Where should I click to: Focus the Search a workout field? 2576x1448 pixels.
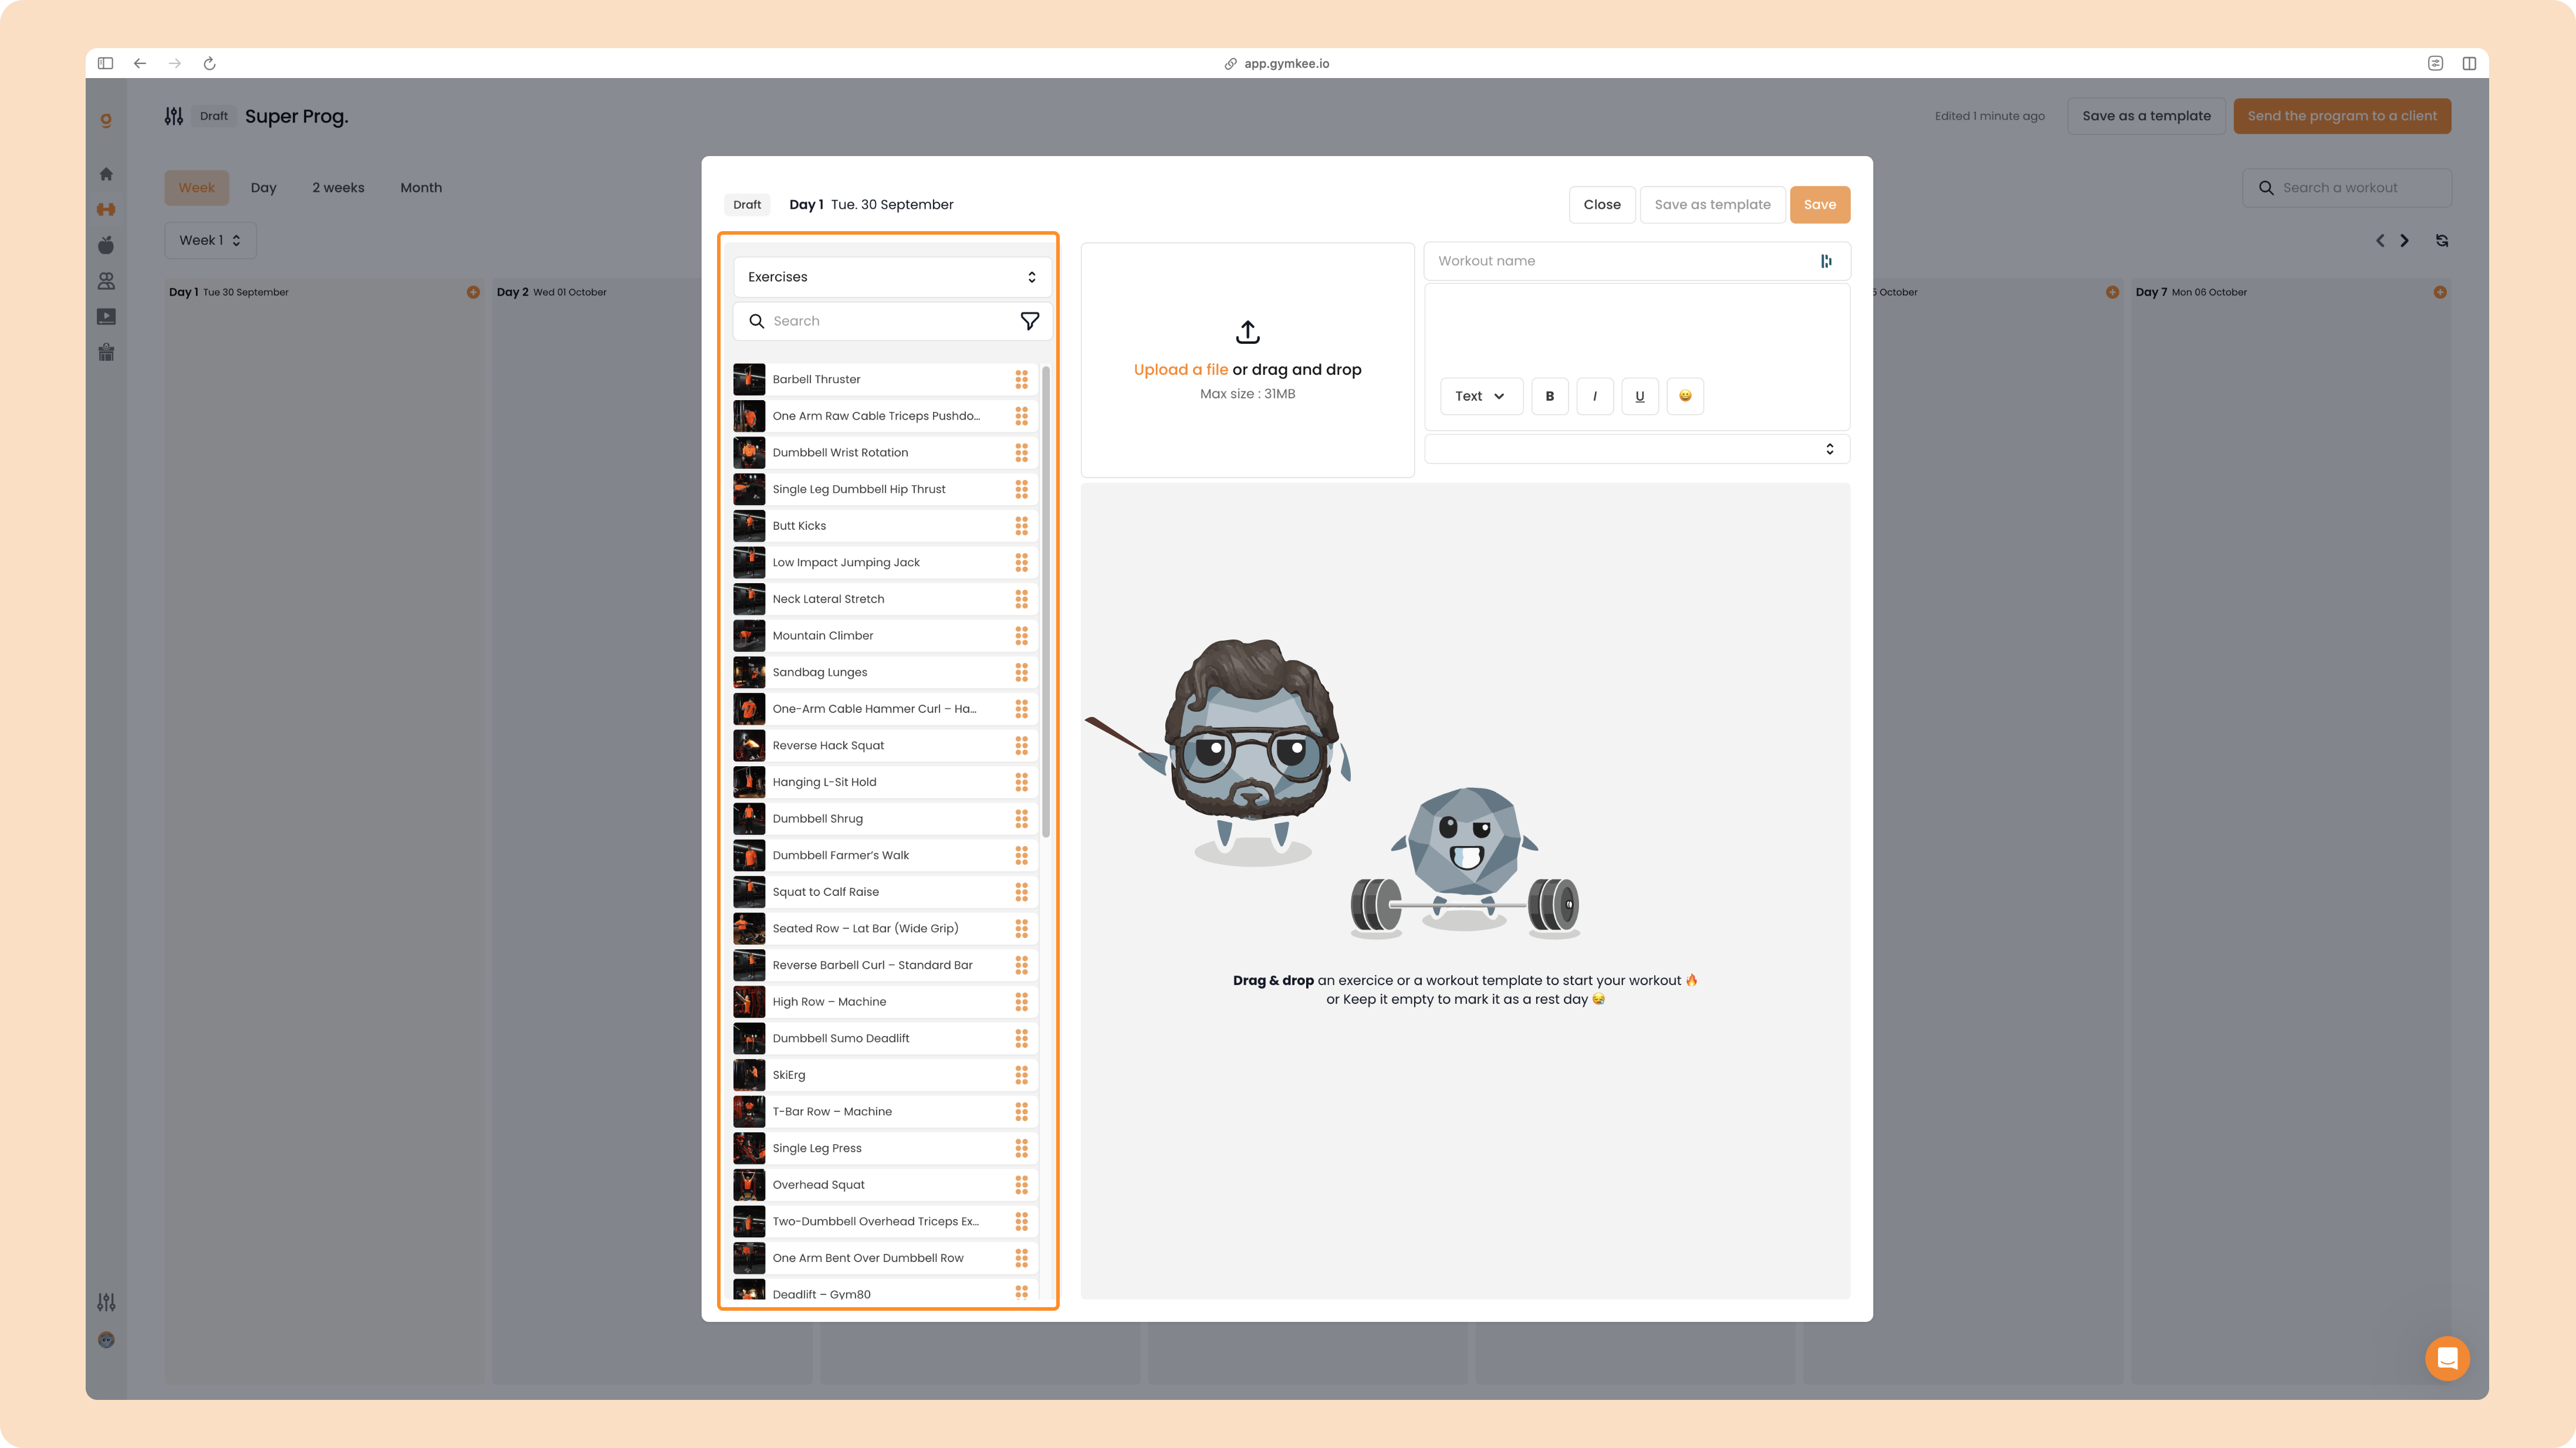pyautogui.click(x=2346, y=188)
